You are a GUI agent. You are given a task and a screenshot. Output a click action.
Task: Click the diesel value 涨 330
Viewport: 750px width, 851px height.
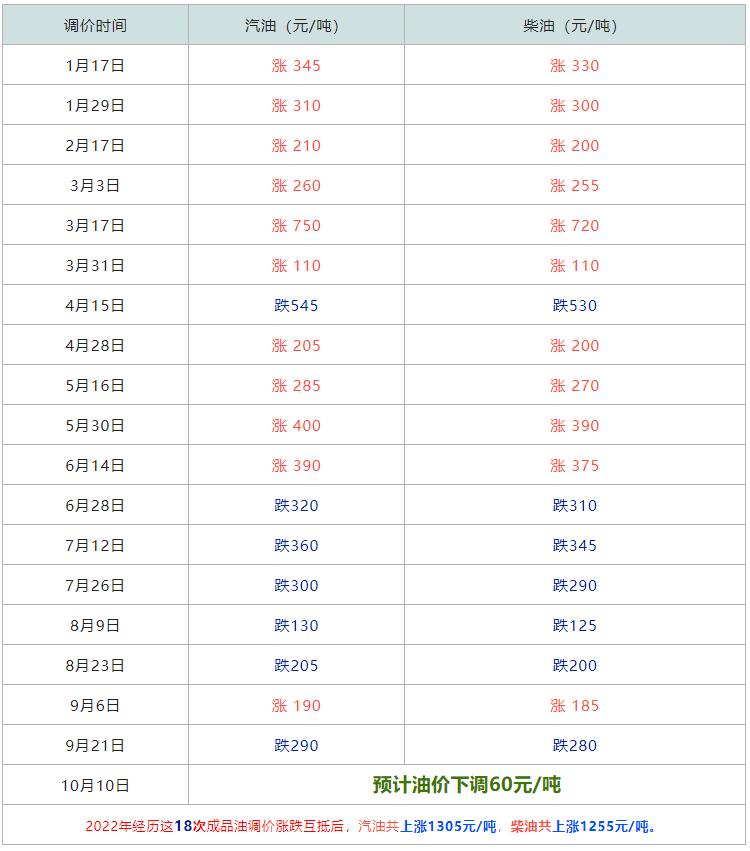[x=574, y=66]
